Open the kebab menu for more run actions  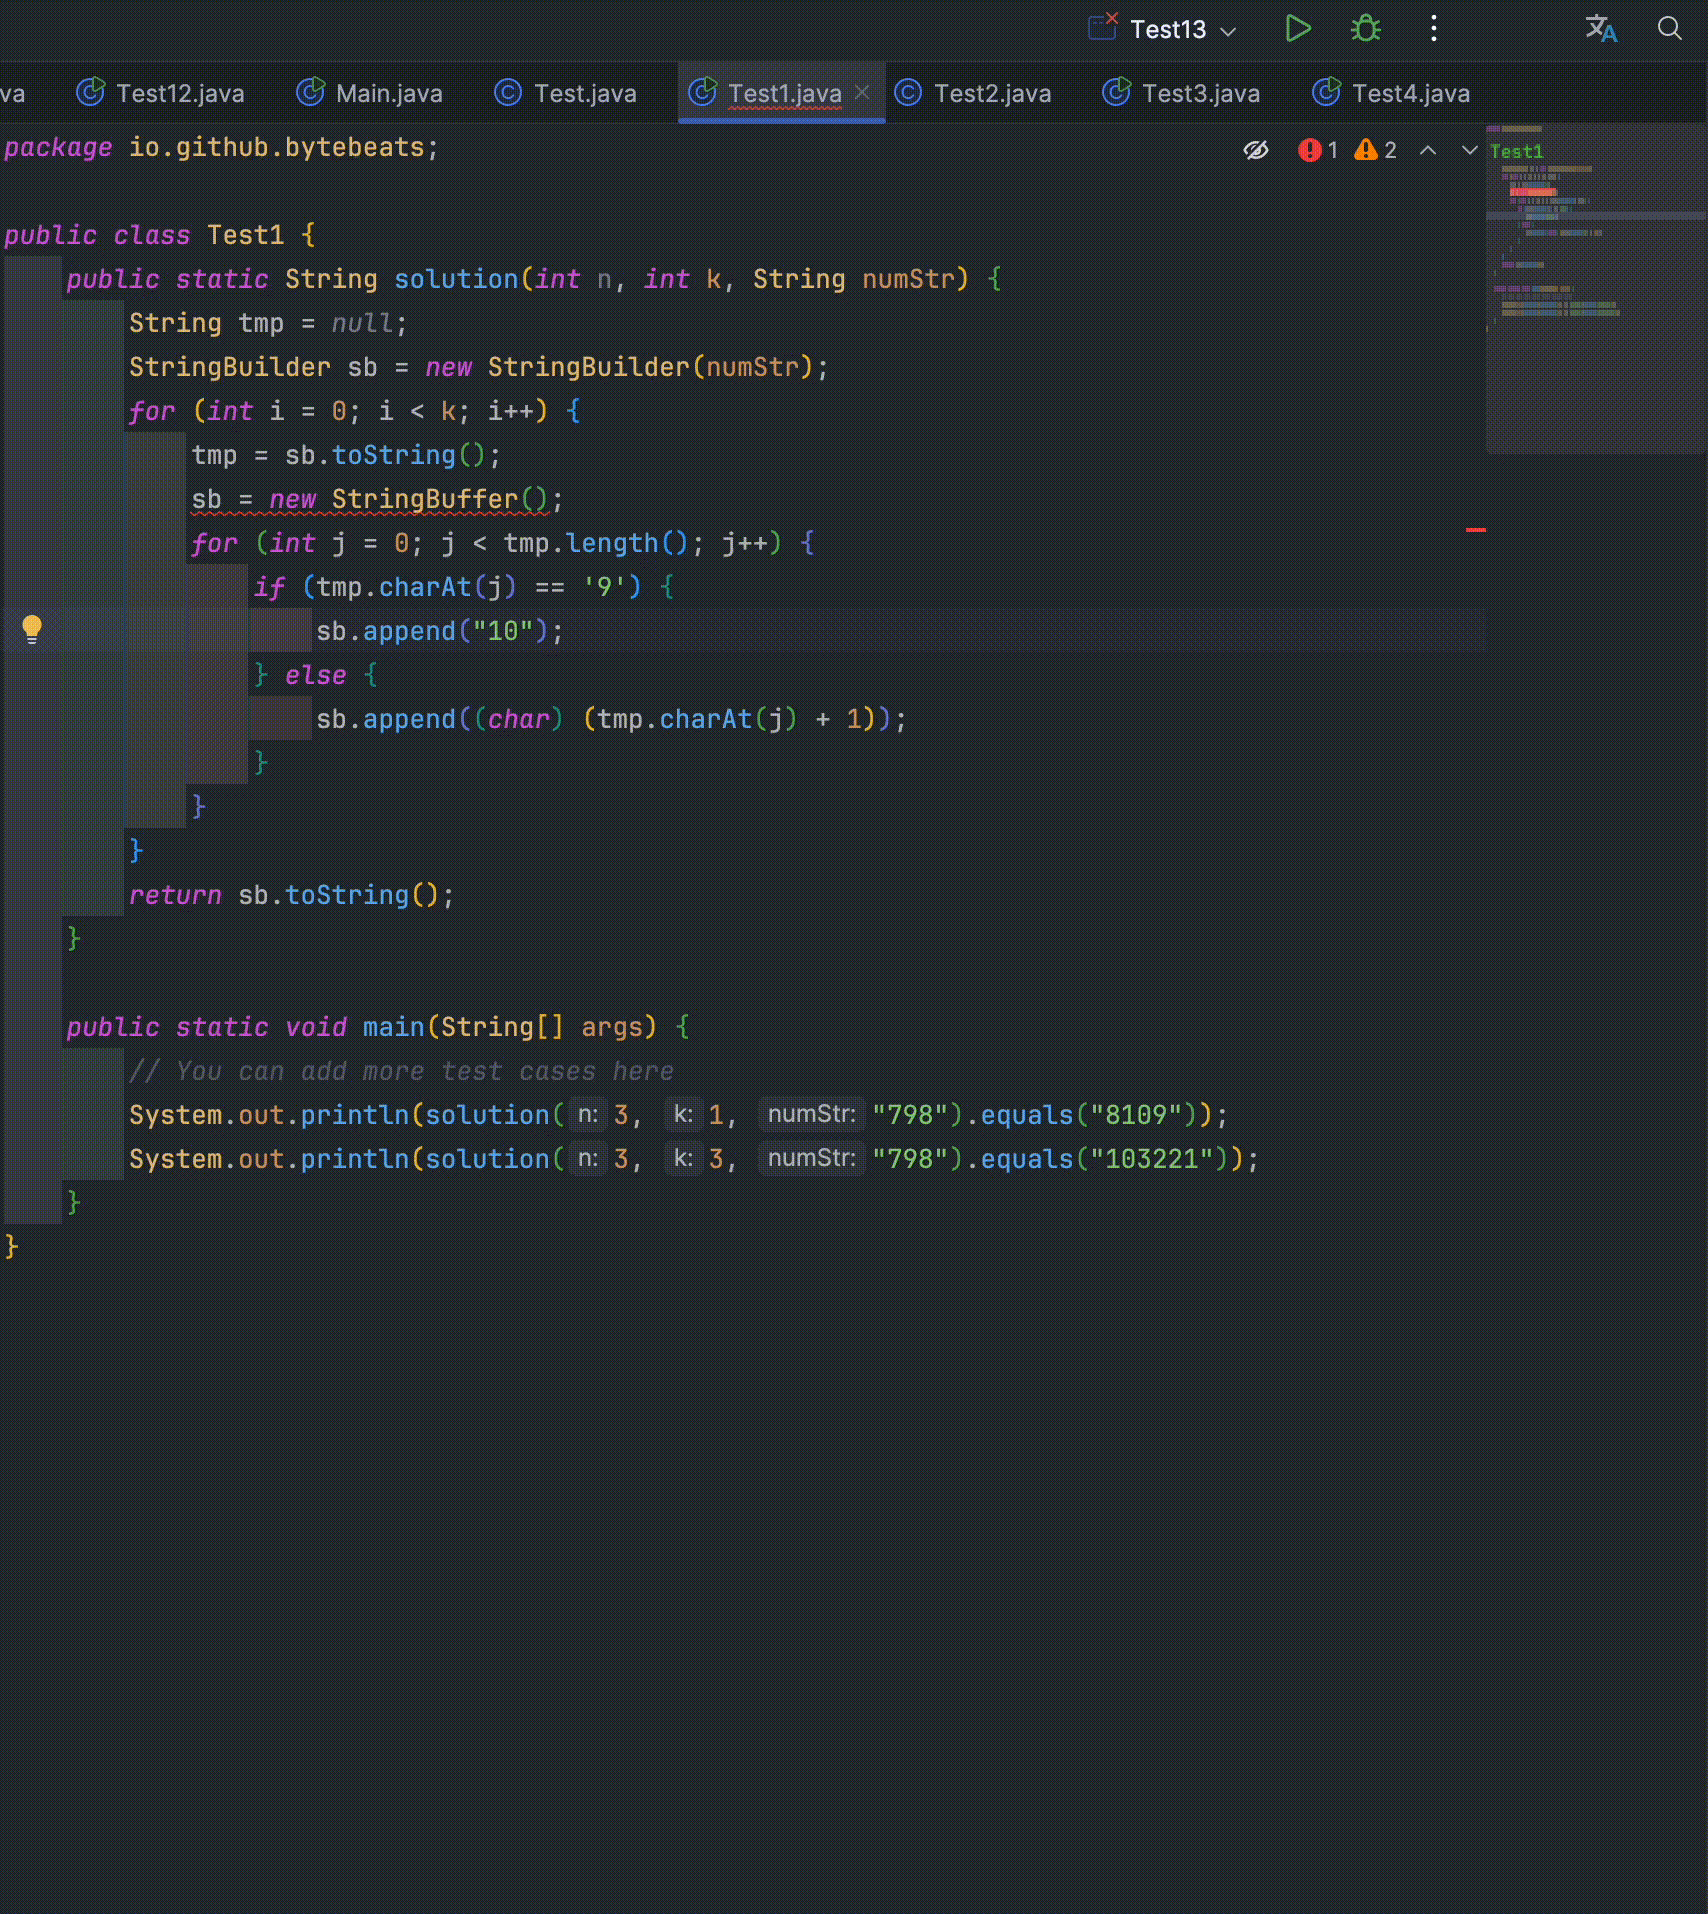1433,29
